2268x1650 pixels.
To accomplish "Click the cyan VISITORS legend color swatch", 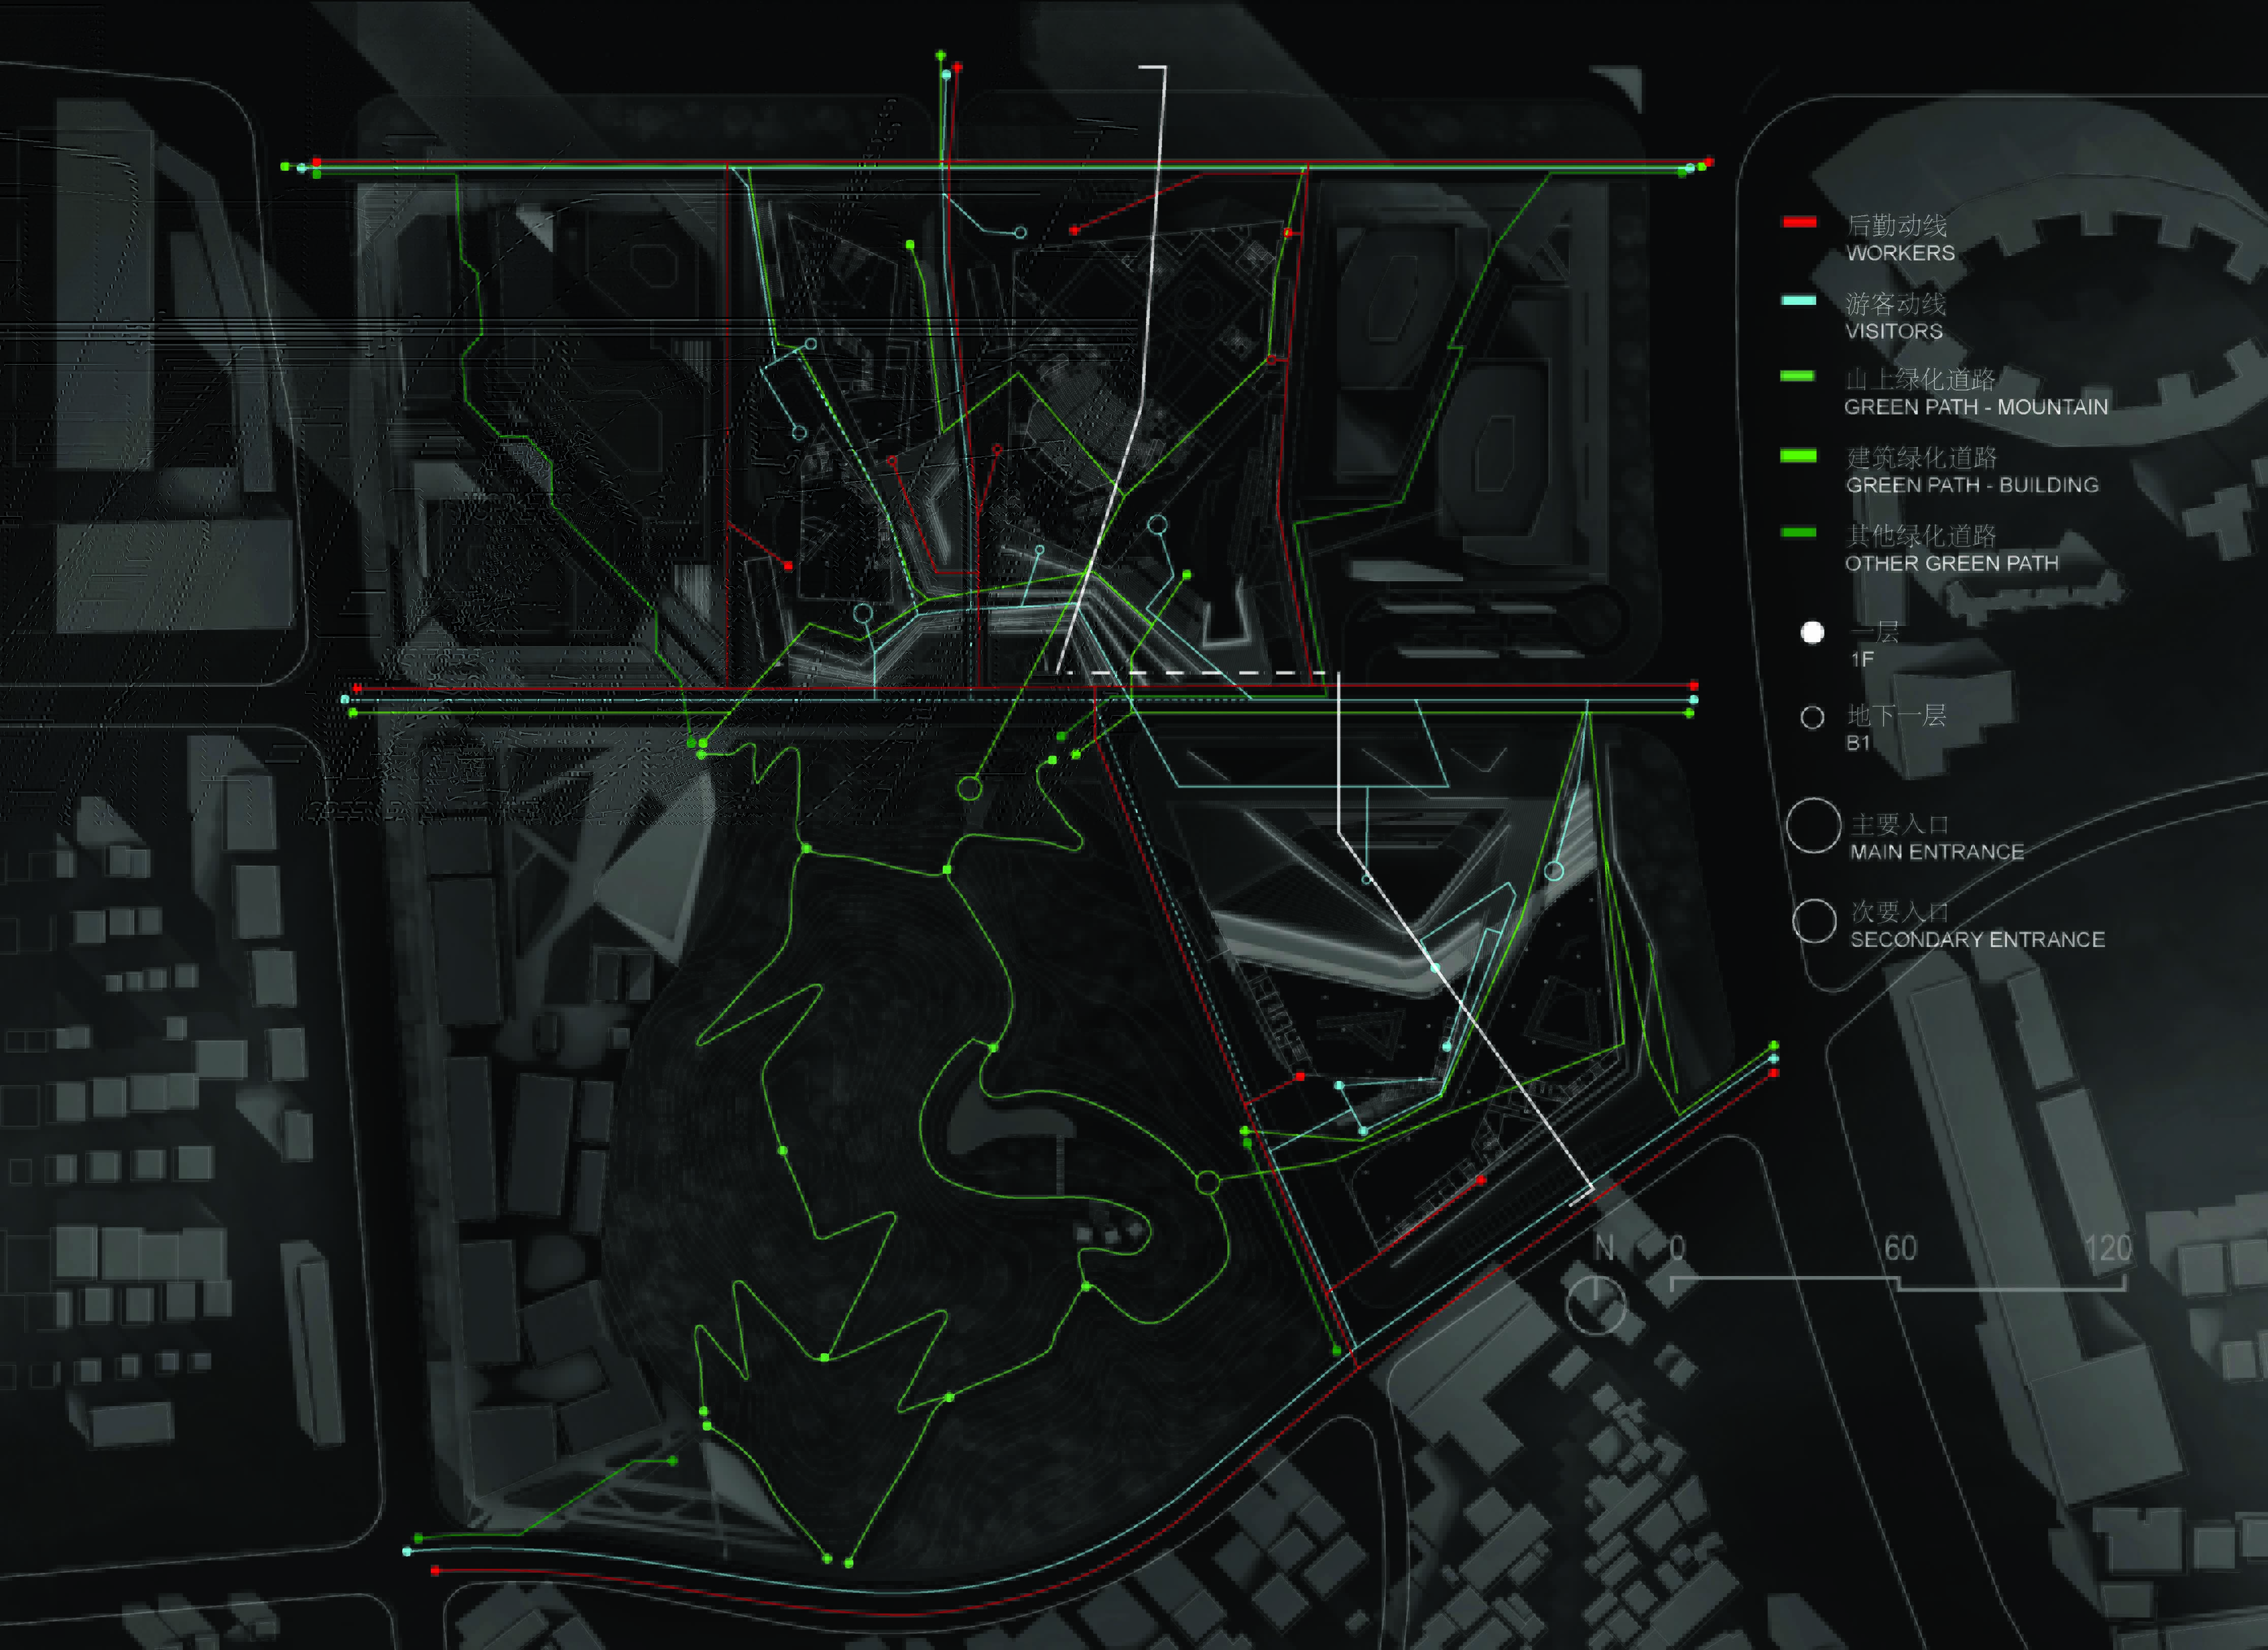I will pyautogui.click(x=1799, y=300).
